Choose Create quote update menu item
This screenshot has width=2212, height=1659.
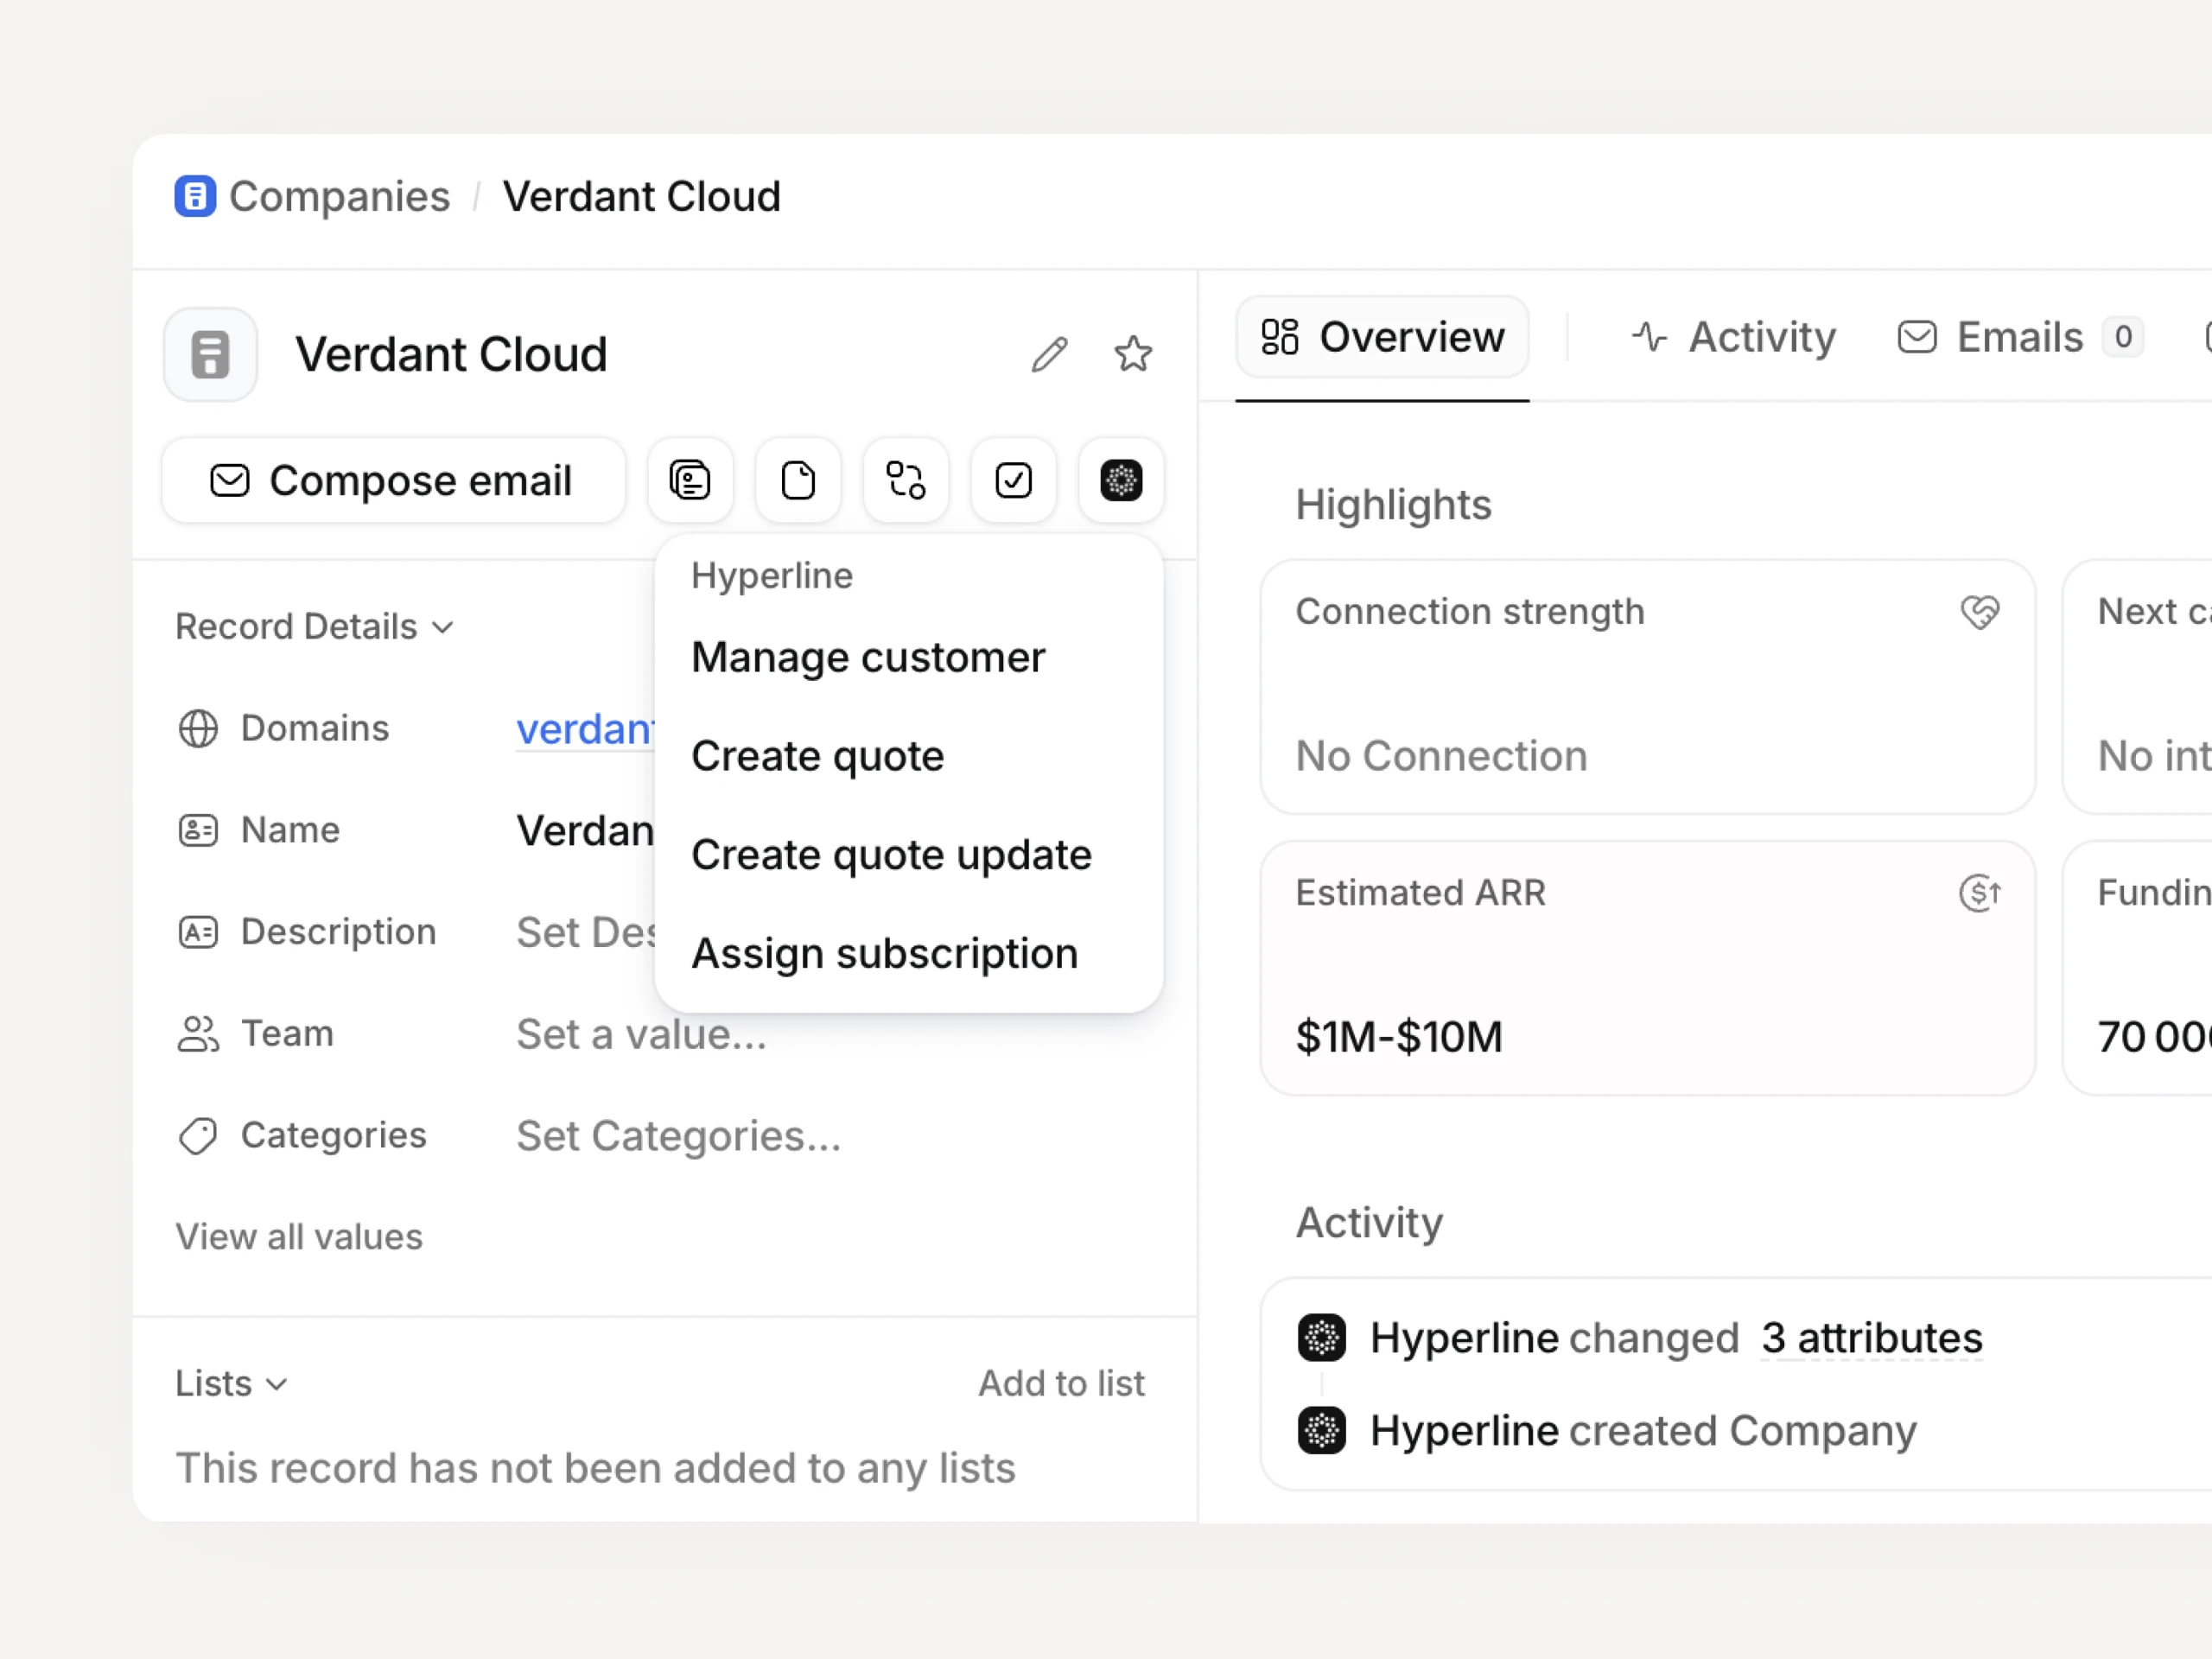pos(908,855)
